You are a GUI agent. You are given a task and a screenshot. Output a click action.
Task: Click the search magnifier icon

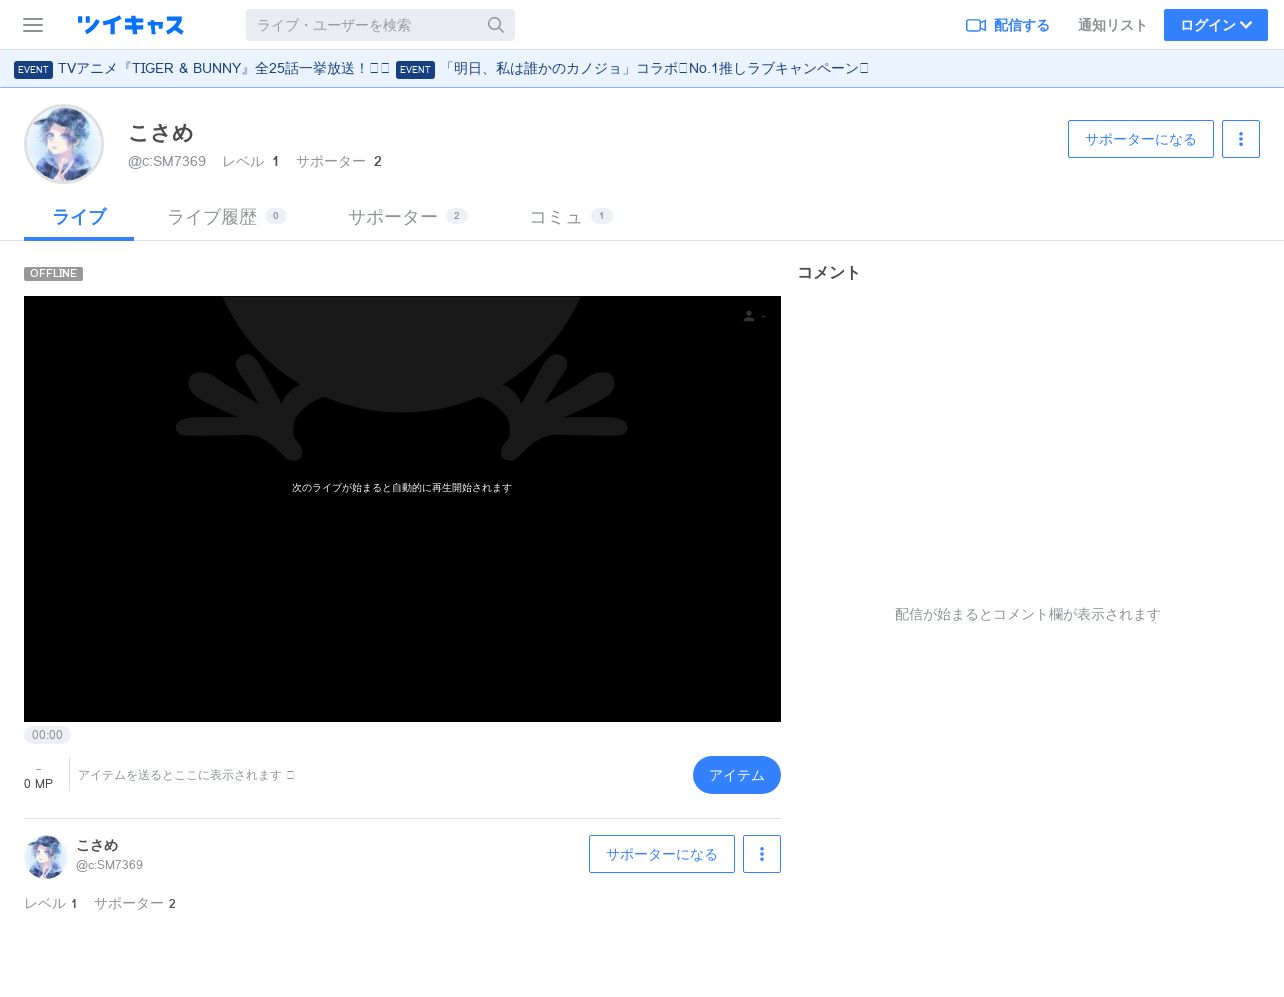[x=496, y=25]
